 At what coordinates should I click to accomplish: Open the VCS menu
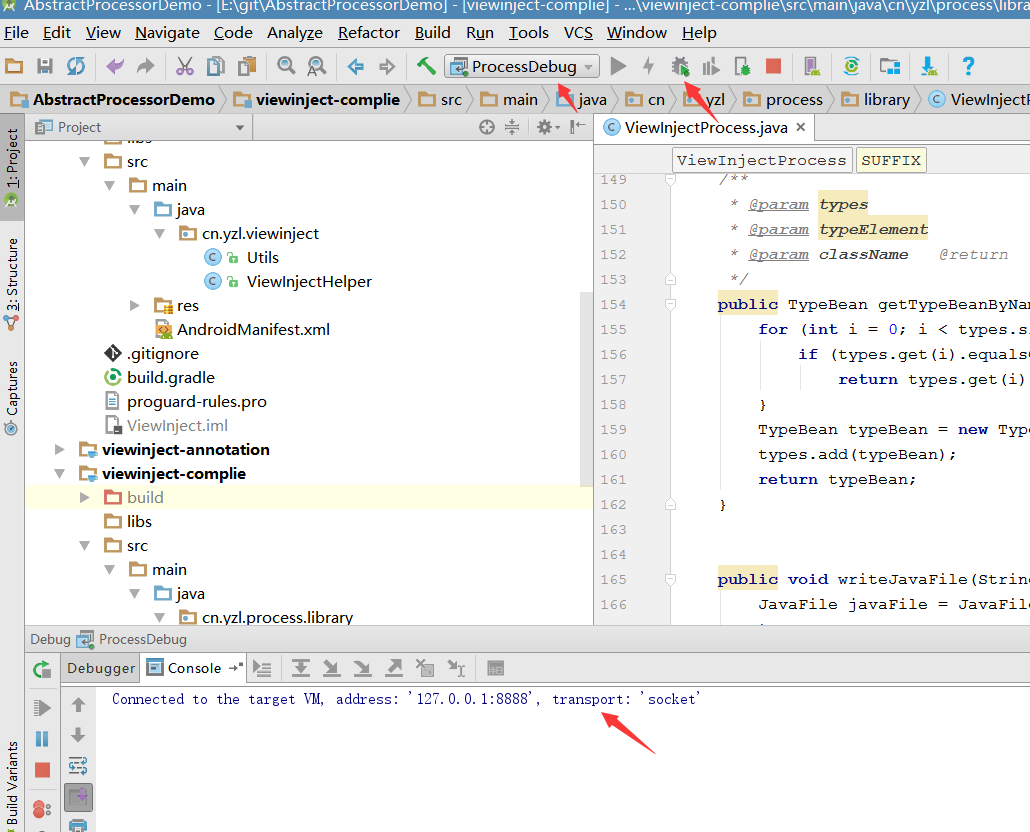[x=578, y=33]
